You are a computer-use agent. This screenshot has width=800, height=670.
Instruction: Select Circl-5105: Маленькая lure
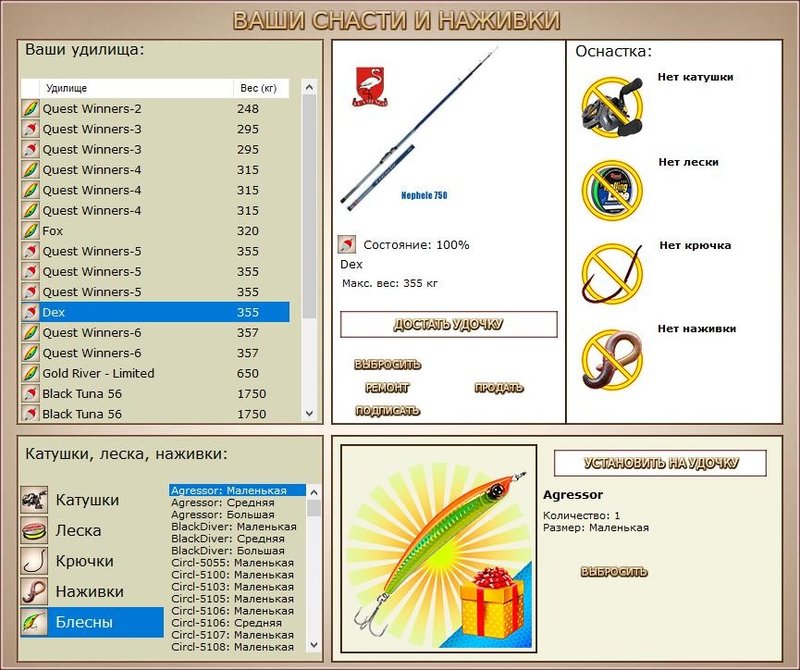click(x=238, y=599)
